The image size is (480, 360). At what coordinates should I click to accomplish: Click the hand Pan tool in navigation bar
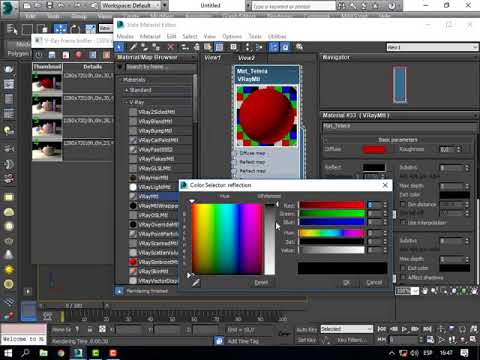425,291
